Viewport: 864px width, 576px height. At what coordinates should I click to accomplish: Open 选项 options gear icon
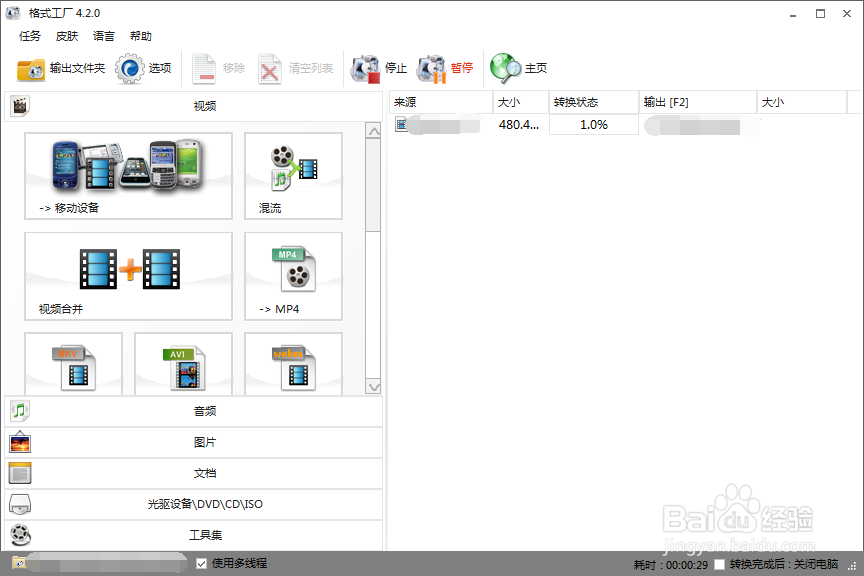pos(129,68)
